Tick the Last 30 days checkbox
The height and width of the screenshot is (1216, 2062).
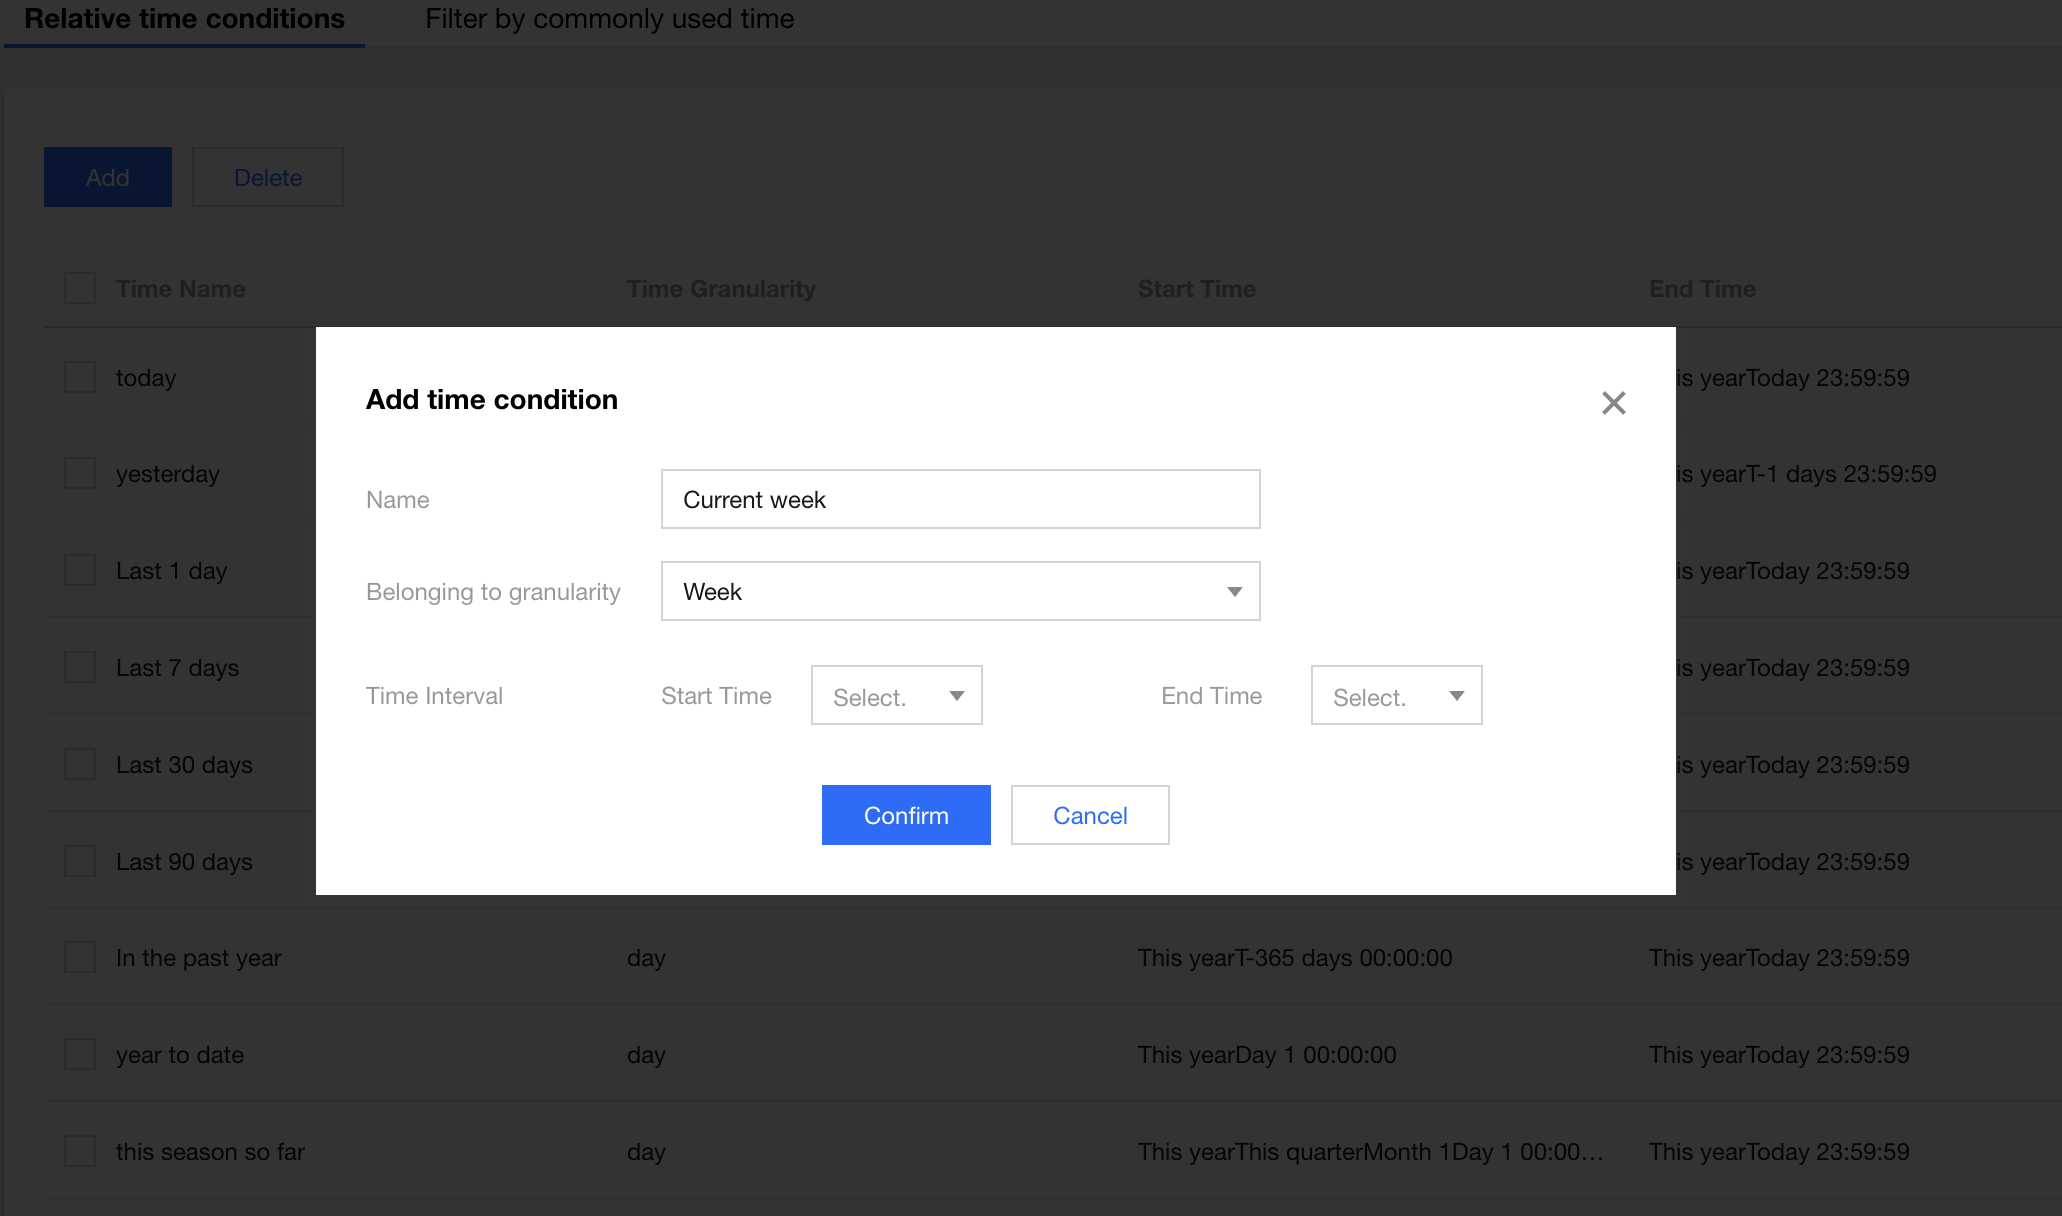click(80, 764)
